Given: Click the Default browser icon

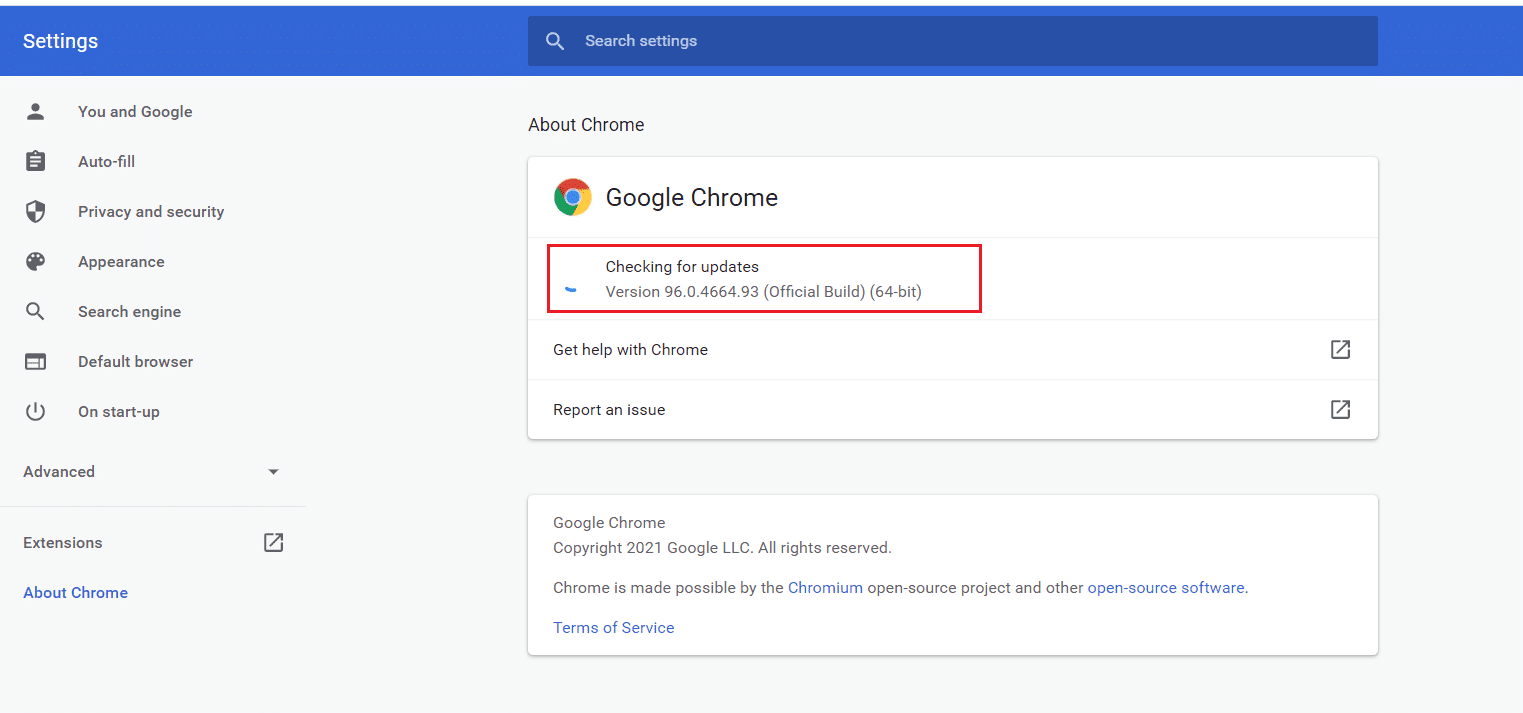Looking at the screenshot, I should pyautogui.click(x=36, y=361).
